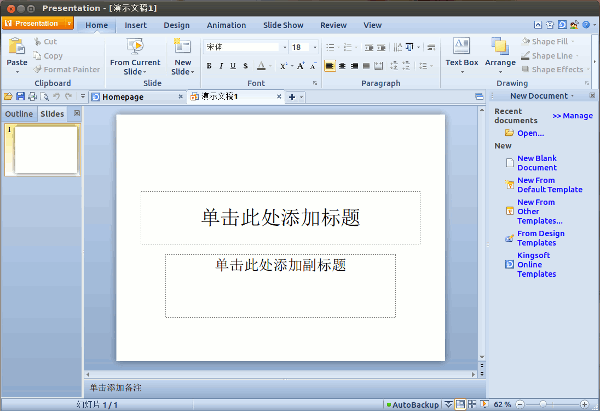Viewport: 600px width, 411px height.
Task: Switch to the Slide Show tab
Action: pyautogui.click(x=283, y=25)
